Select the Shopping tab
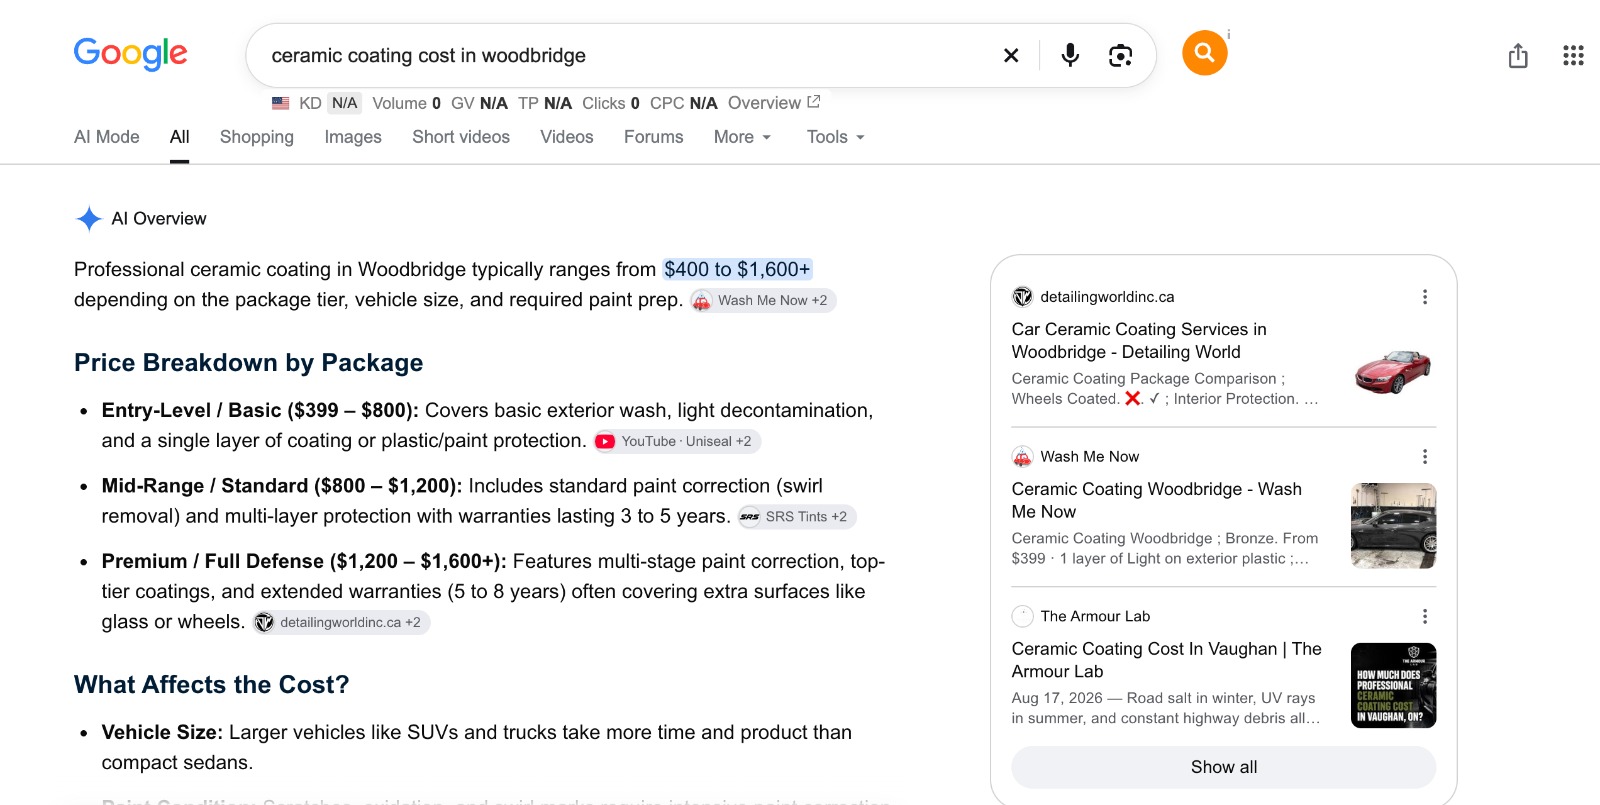 tap(257, 137)
